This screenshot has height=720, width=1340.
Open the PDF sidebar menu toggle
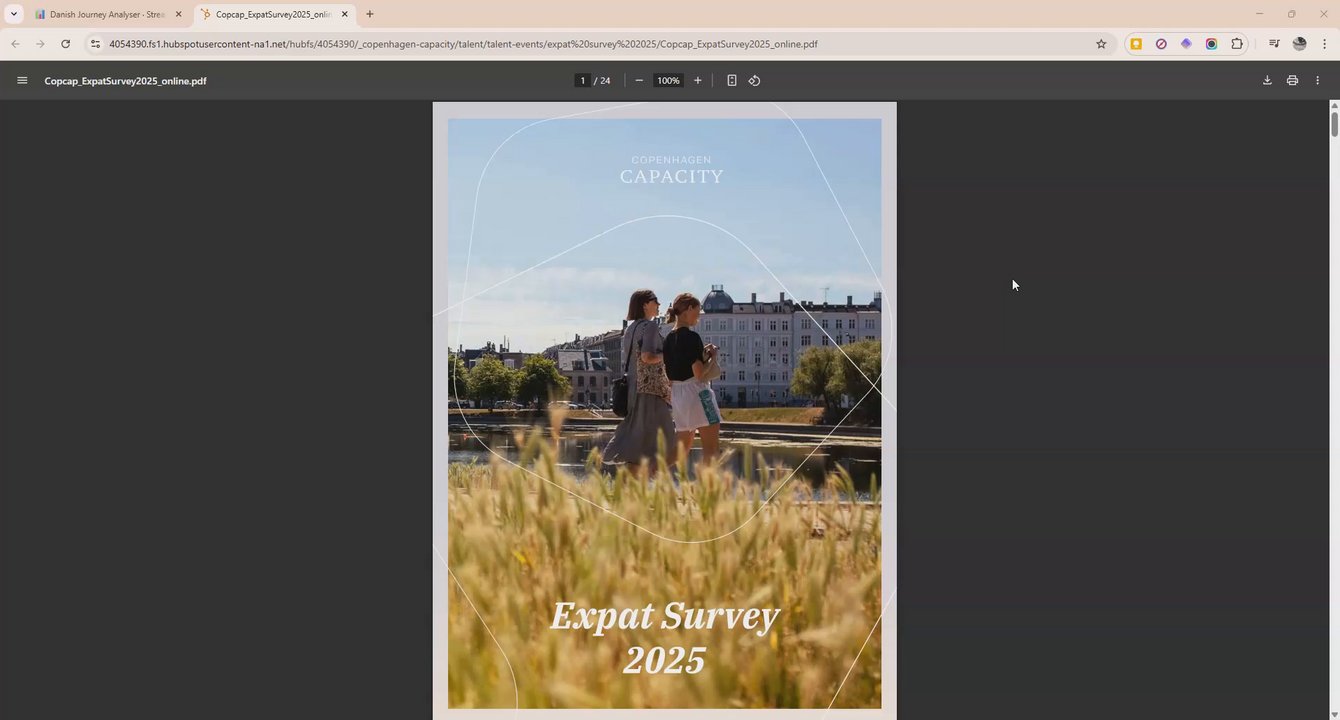22,81
